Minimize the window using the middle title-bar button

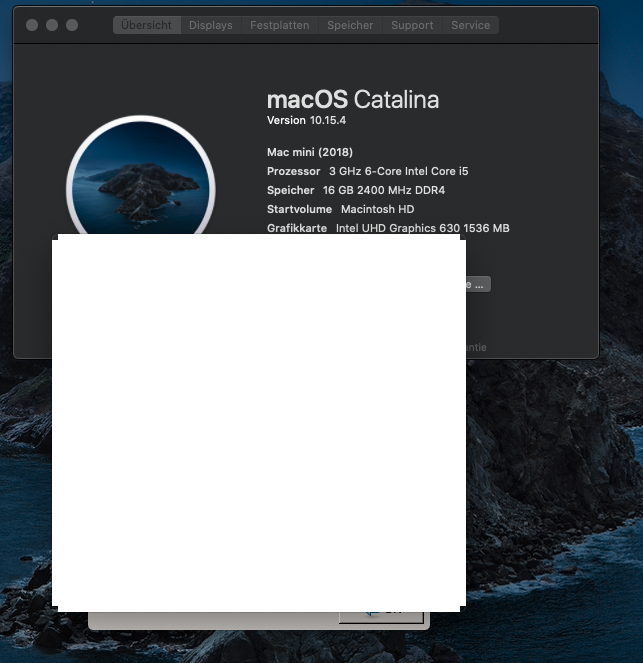point(52,25)
